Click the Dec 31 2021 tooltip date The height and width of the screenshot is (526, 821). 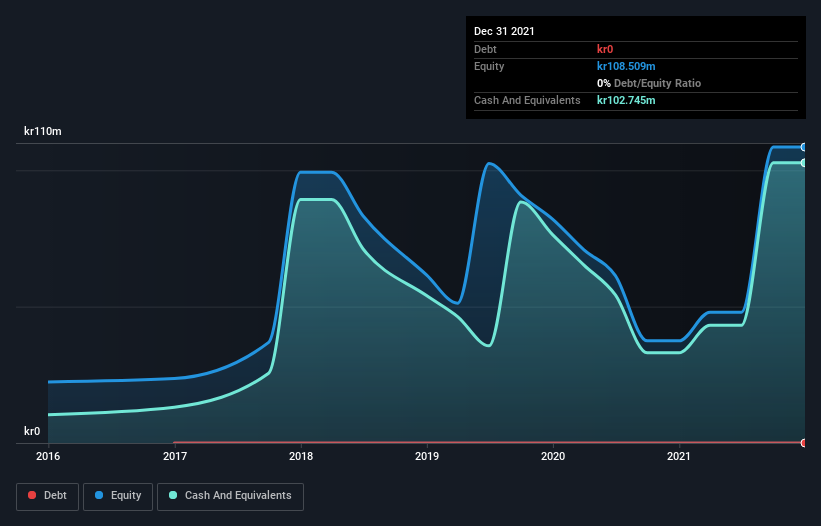[504, 31]
